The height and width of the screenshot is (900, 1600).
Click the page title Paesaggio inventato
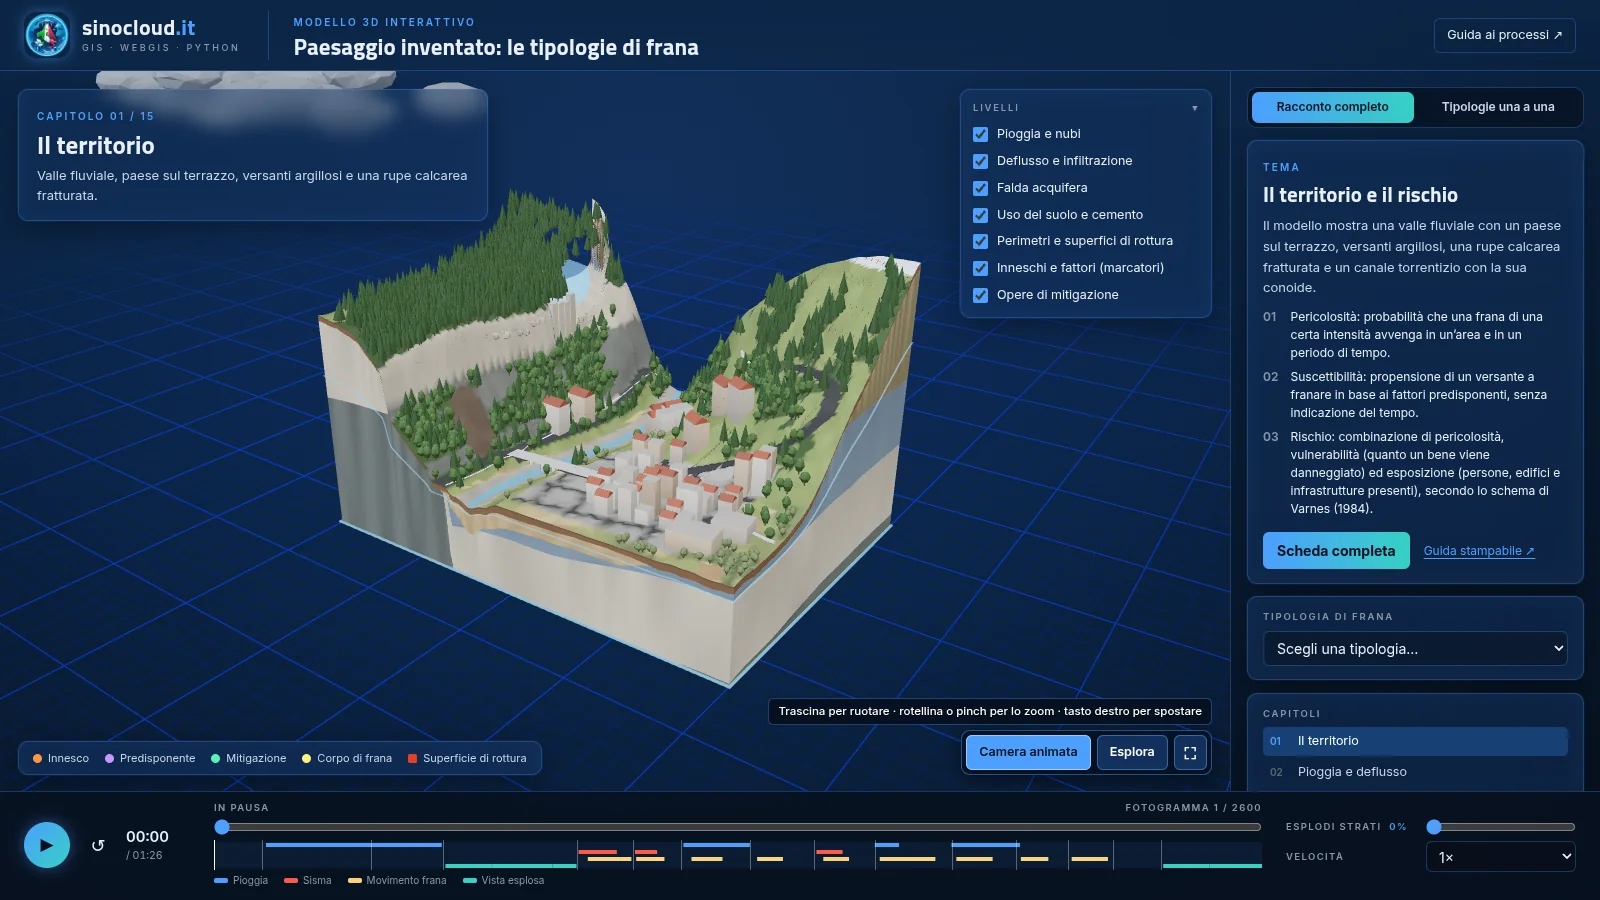click(x=496, y=47)
